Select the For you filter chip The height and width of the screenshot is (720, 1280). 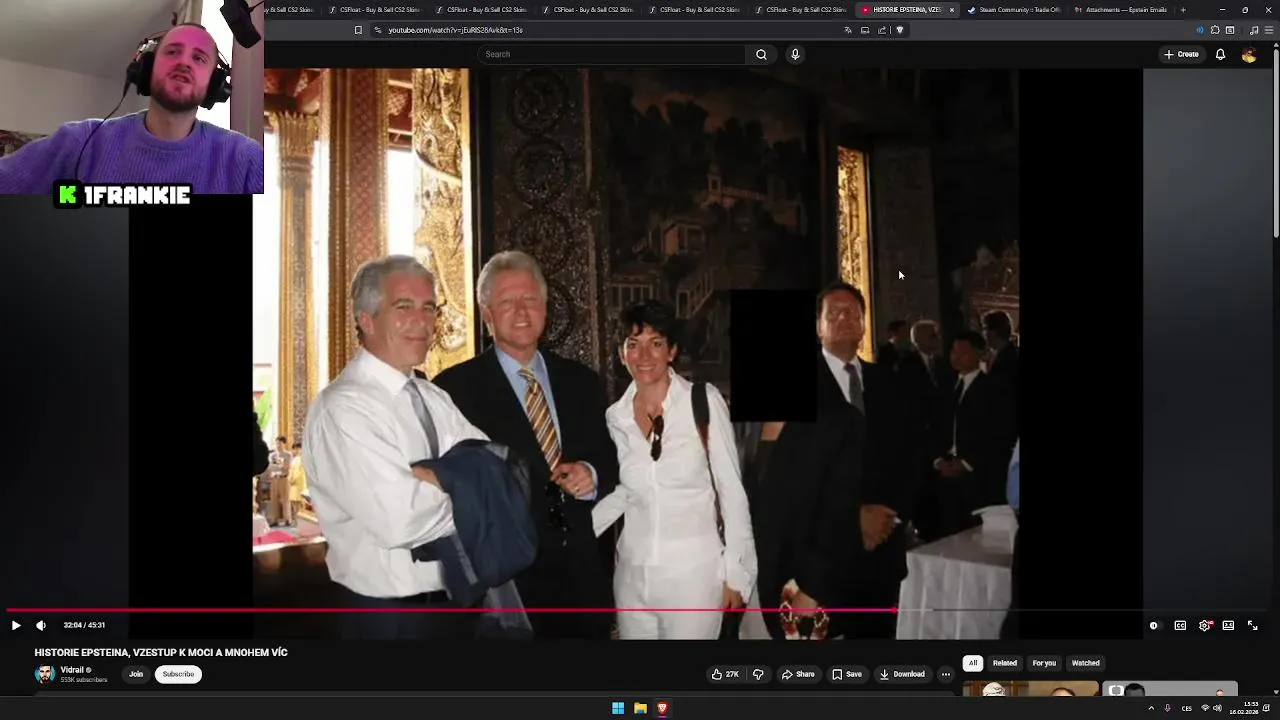pyautogui.click(x=1044, y=663)
